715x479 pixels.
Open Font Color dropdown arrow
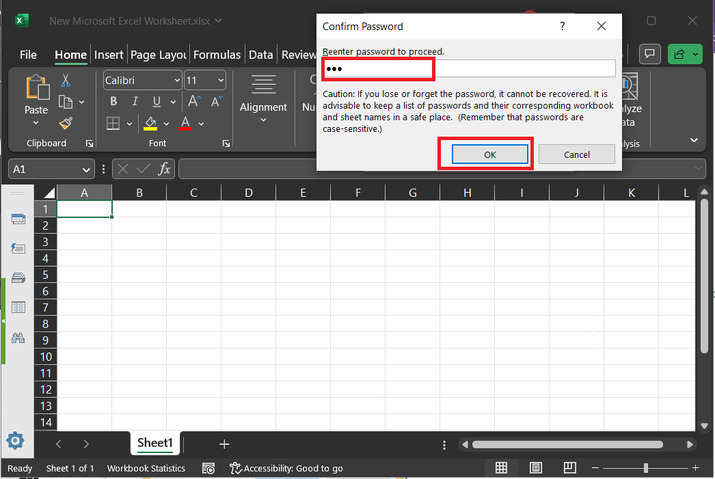click(x=201, y=124)
